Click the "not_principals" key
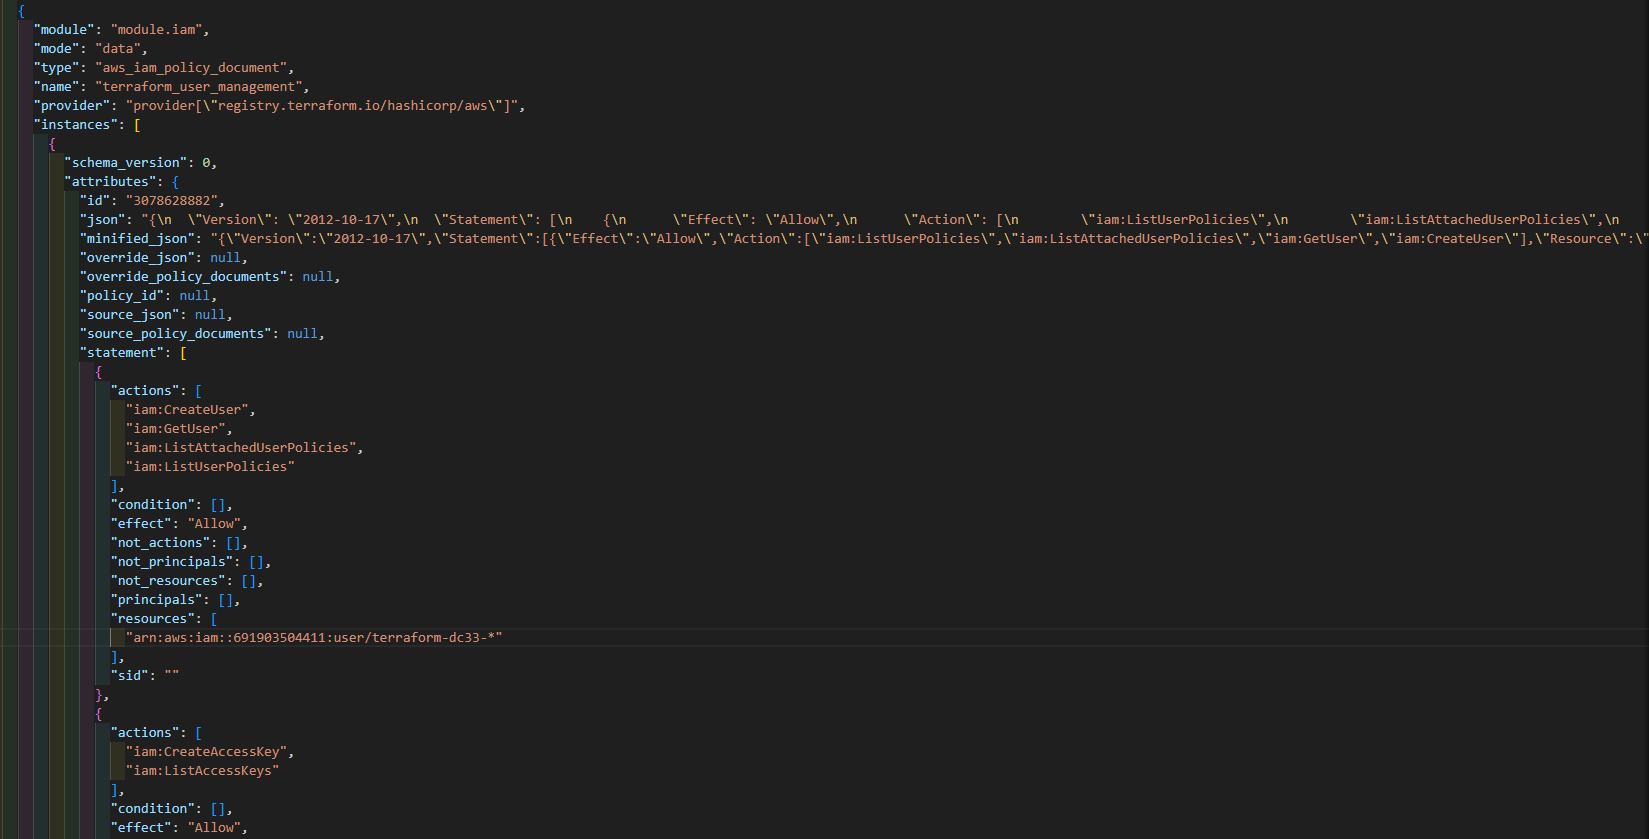 coord(171,562)
